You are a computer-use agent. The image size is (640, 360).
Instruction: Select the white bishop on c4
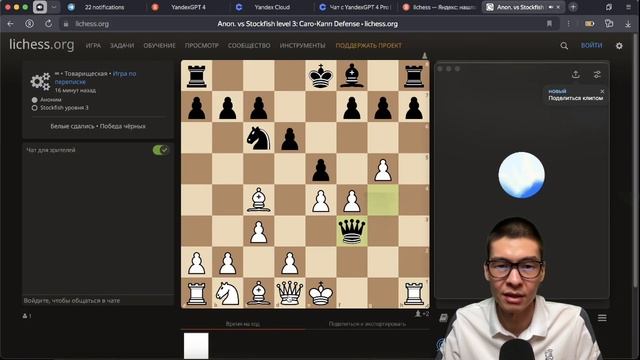tap(258, 200)
